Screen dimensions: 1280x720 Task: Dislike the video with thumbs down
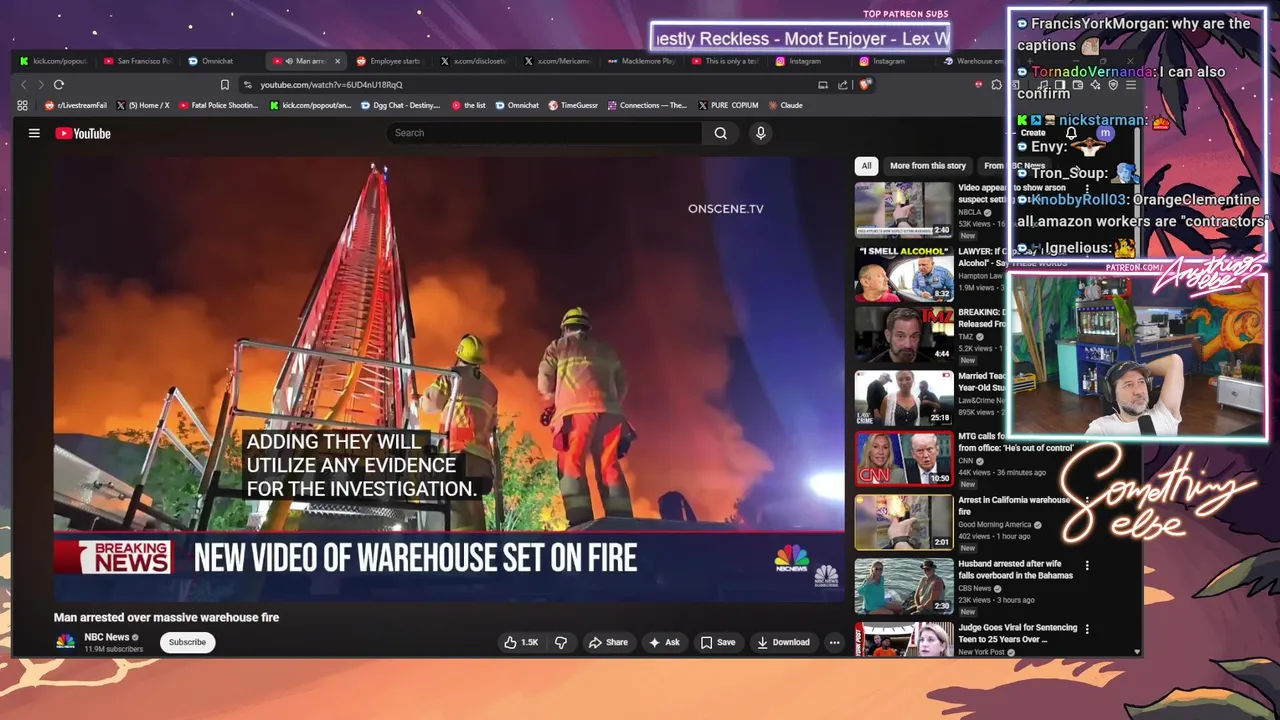click(x=561, y=642)
